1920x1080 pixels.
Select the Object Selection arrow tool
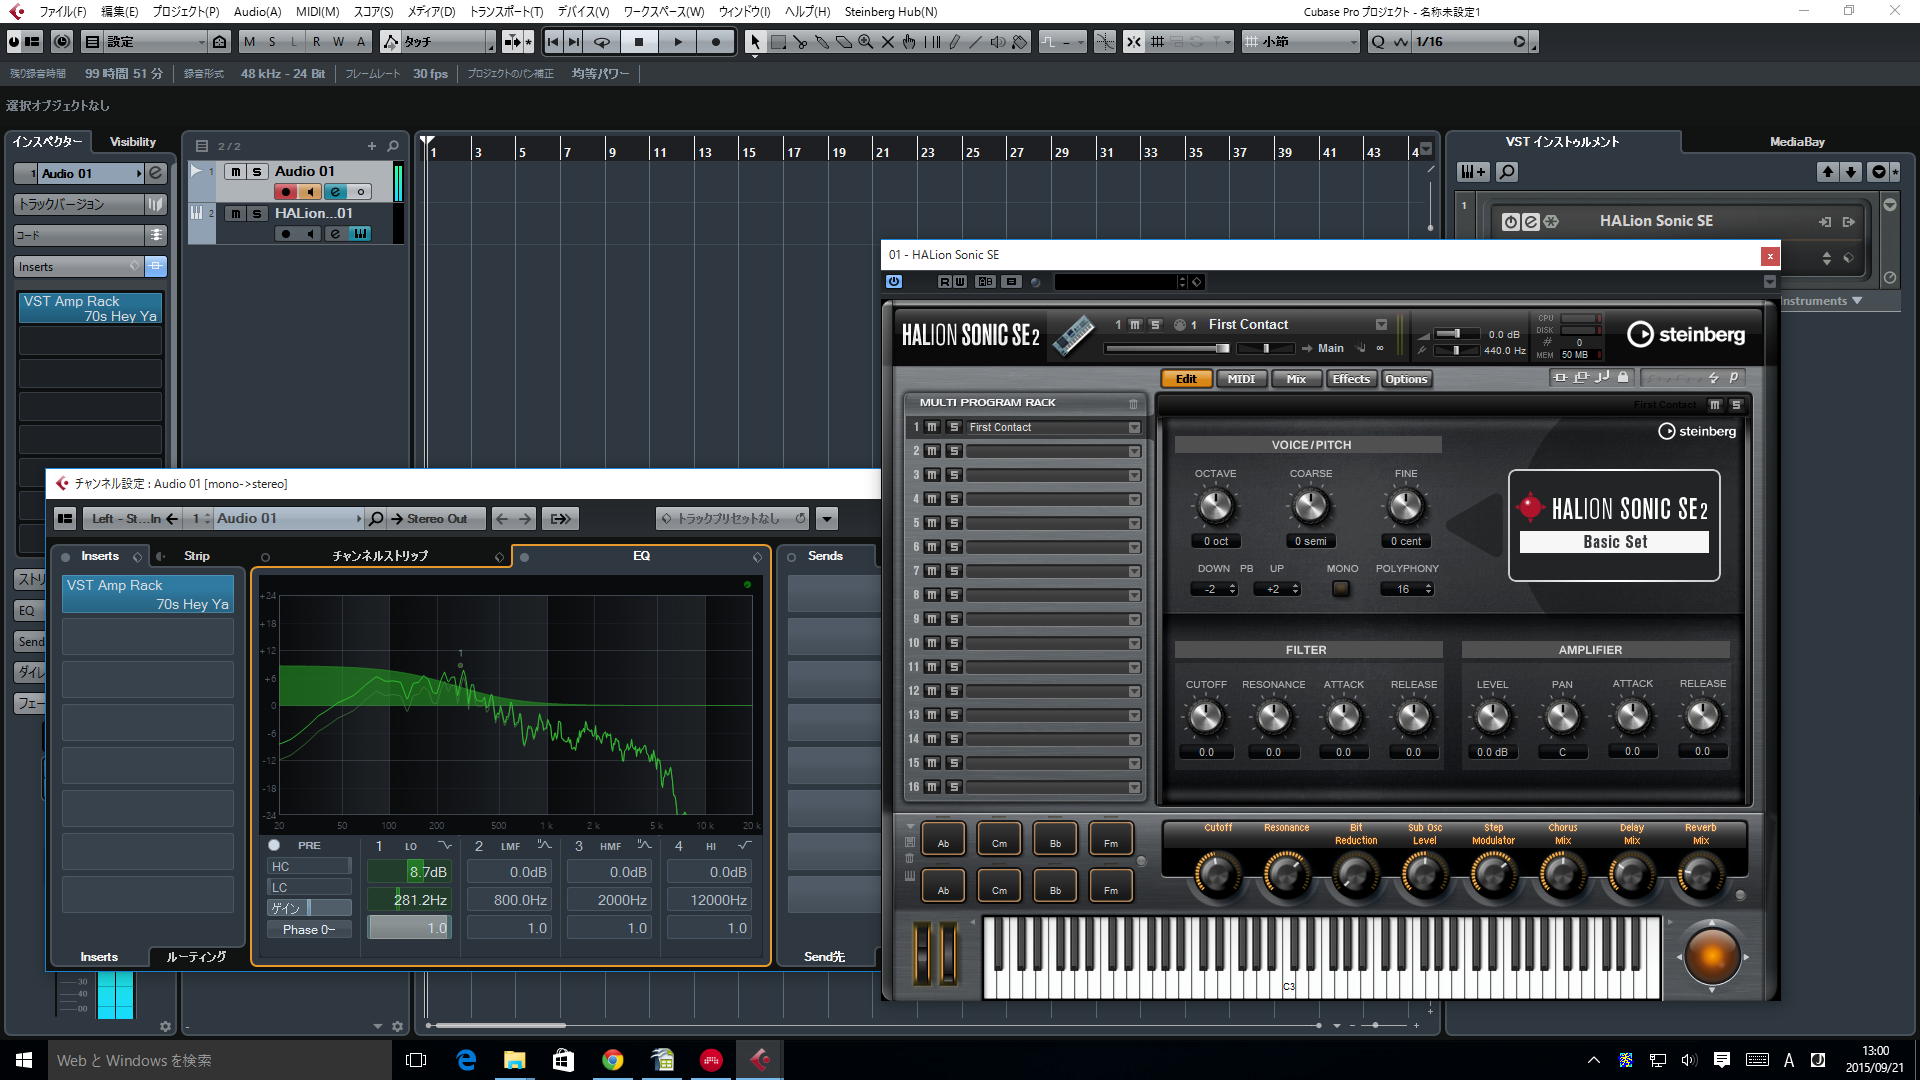(755, 42)
